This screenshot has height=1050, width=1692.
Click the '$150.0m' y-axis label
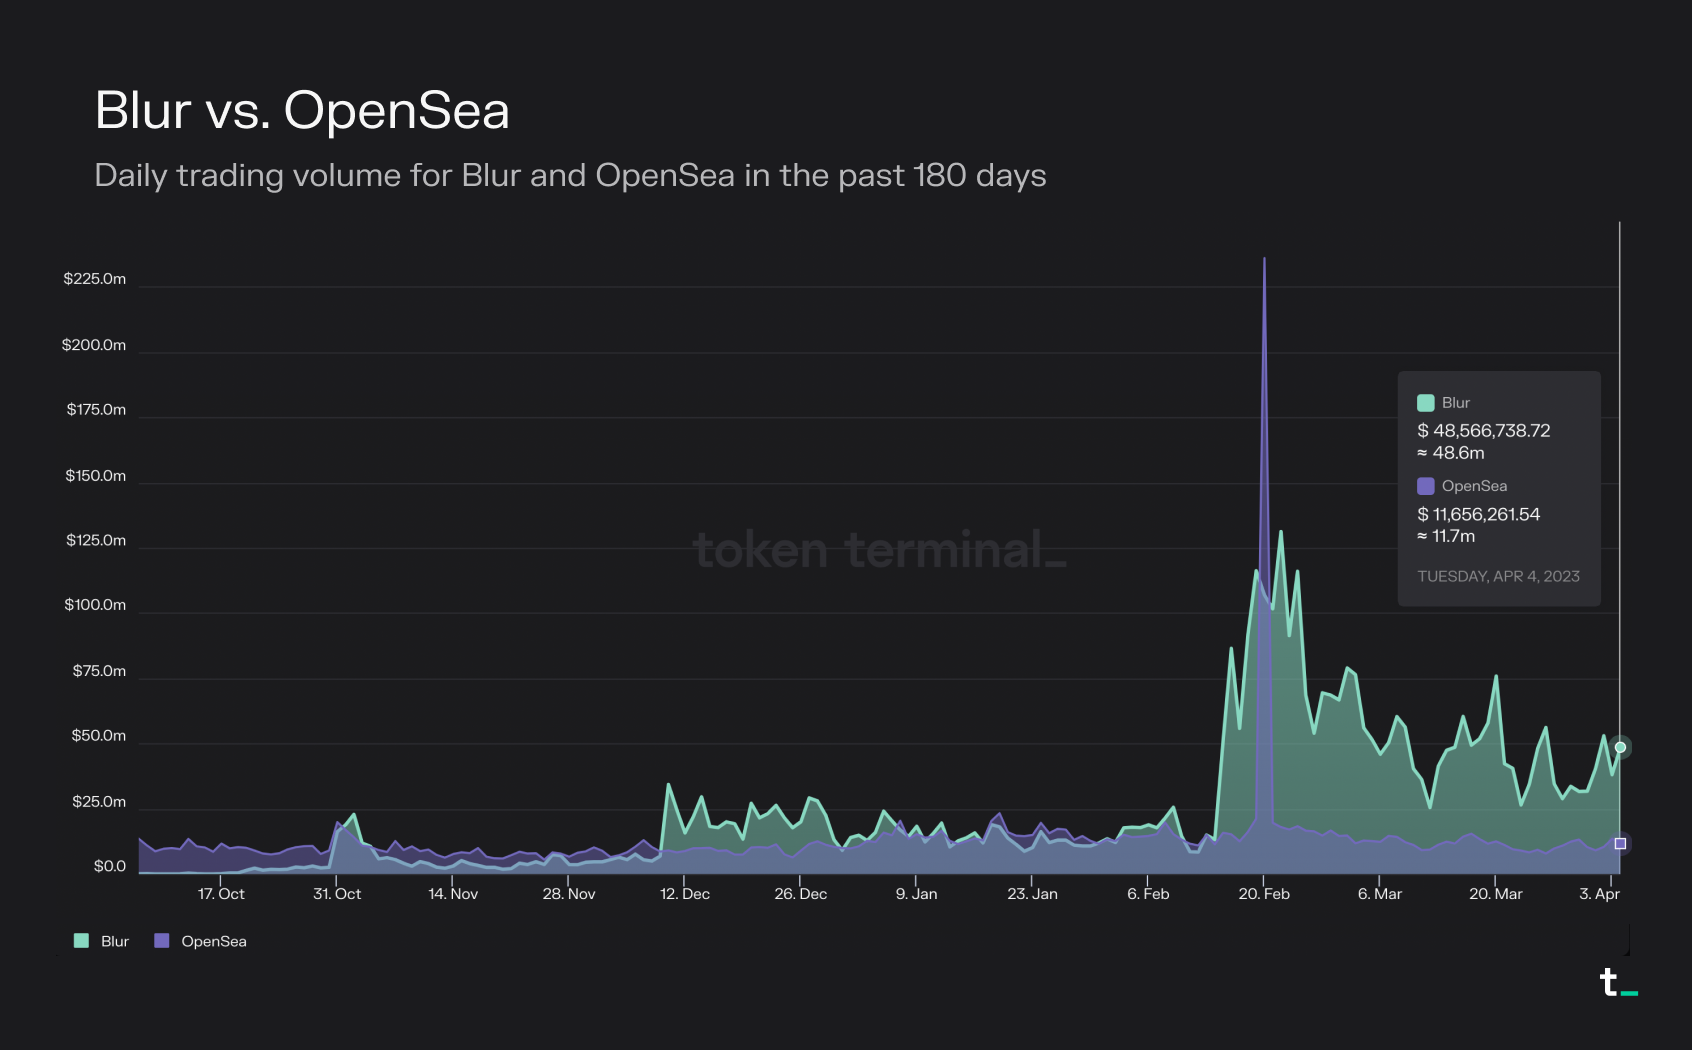coord(96,476)
